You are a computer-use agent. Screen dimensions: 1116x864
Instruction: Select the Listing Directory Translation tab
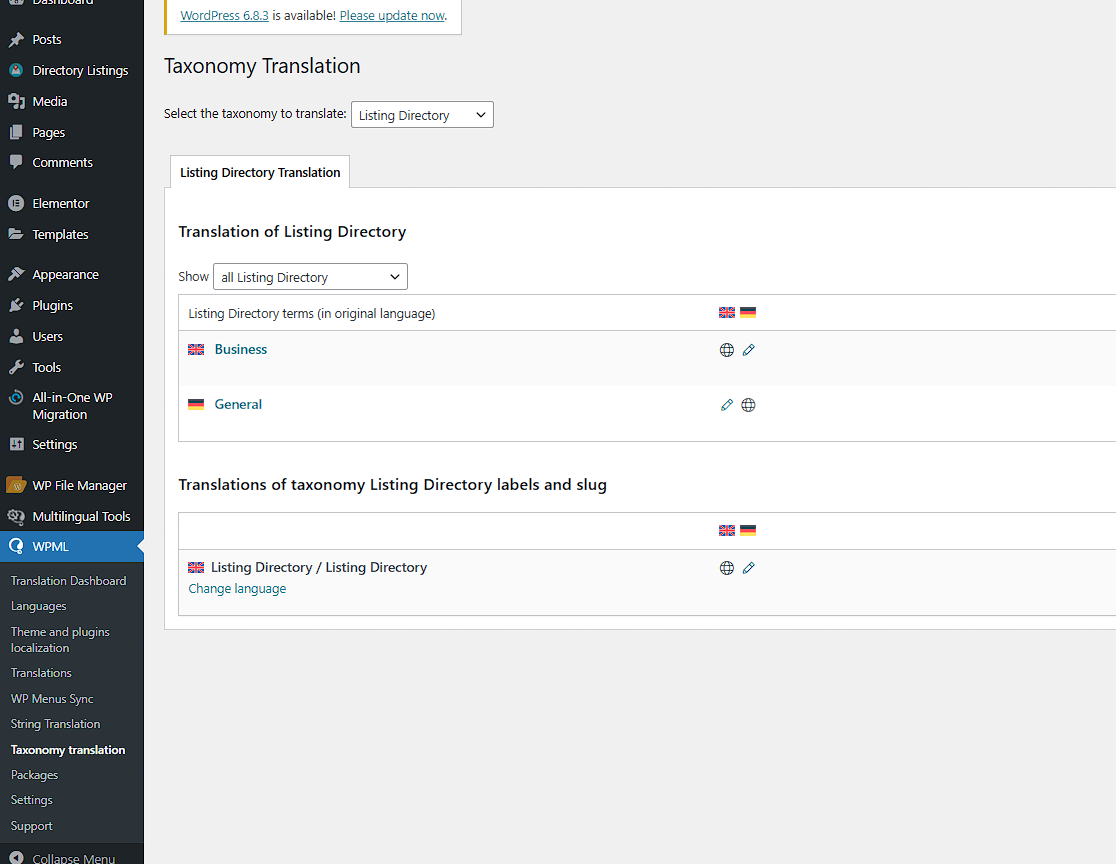tap(260, 172)
